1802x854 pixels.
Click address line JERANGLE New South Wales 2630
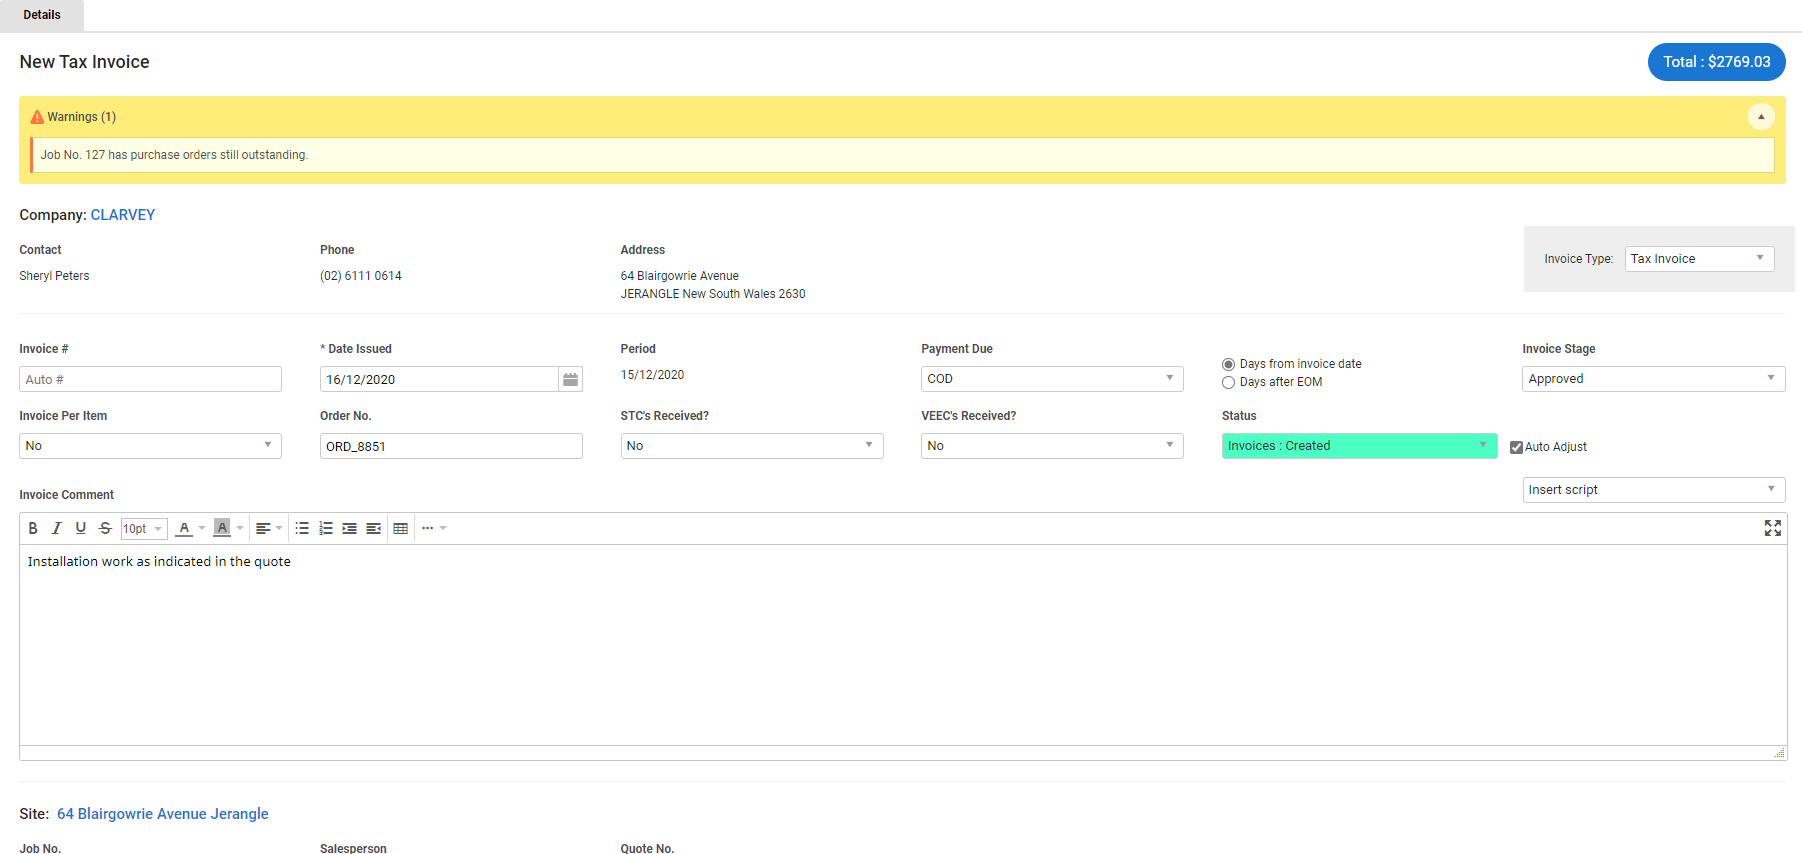pos(713,294)
